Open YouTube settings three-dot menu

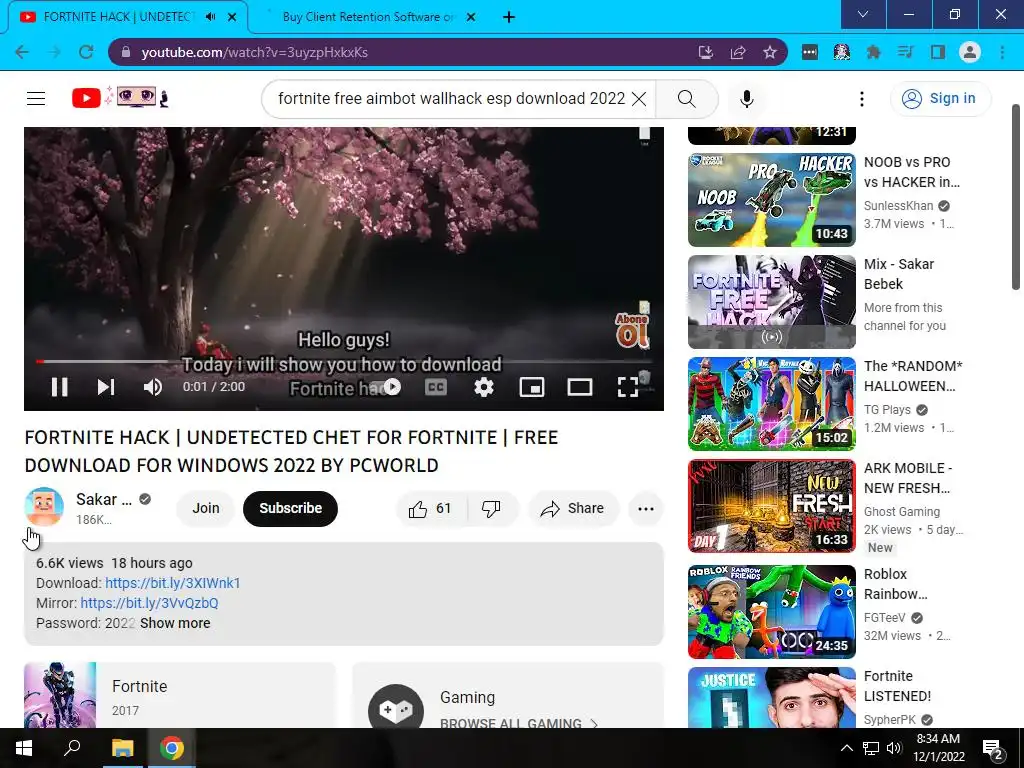[x=862, y=99]
